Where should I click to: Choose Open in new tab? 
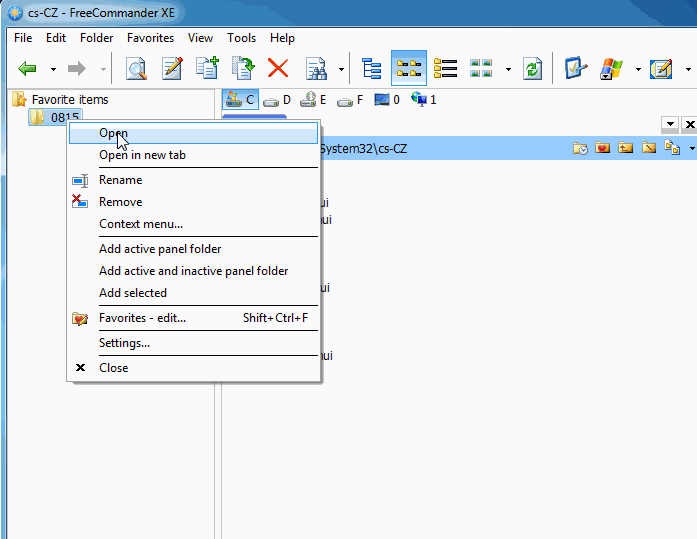pyautogui.click(x=194, y=155)
